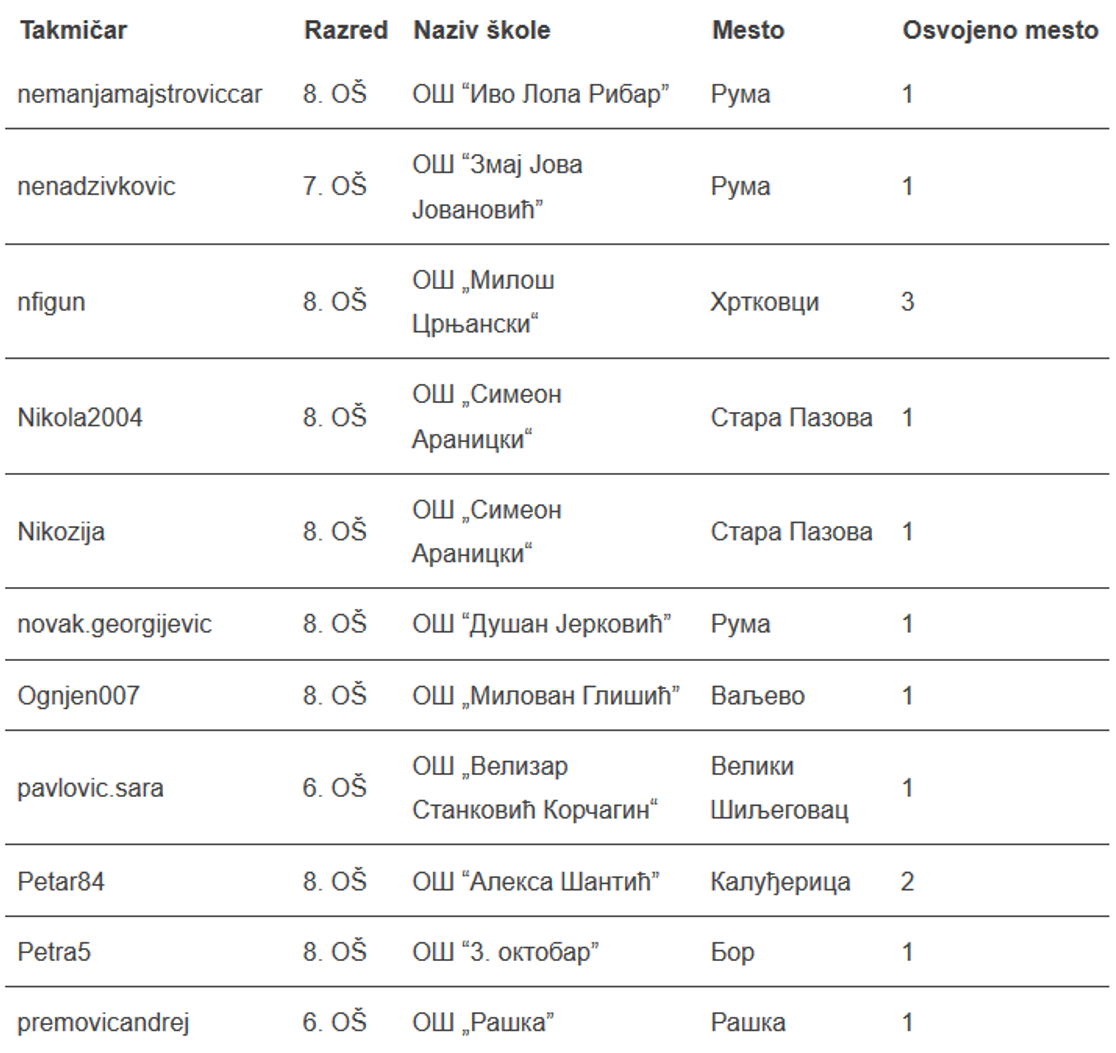
Task: Click the Petar84 competitor name
Action: tap(62, 882)
